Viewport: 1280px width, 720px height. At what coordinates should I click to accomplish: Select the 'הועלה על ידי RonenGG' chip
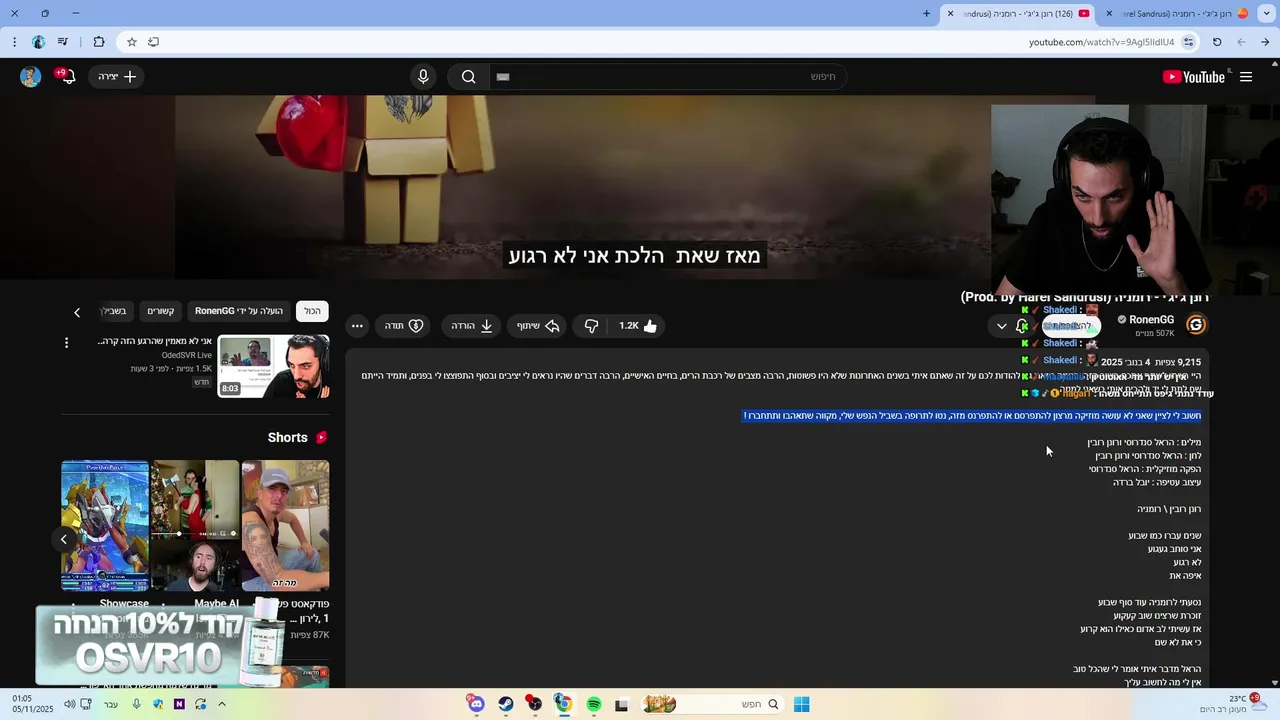(x=239, y=311)
